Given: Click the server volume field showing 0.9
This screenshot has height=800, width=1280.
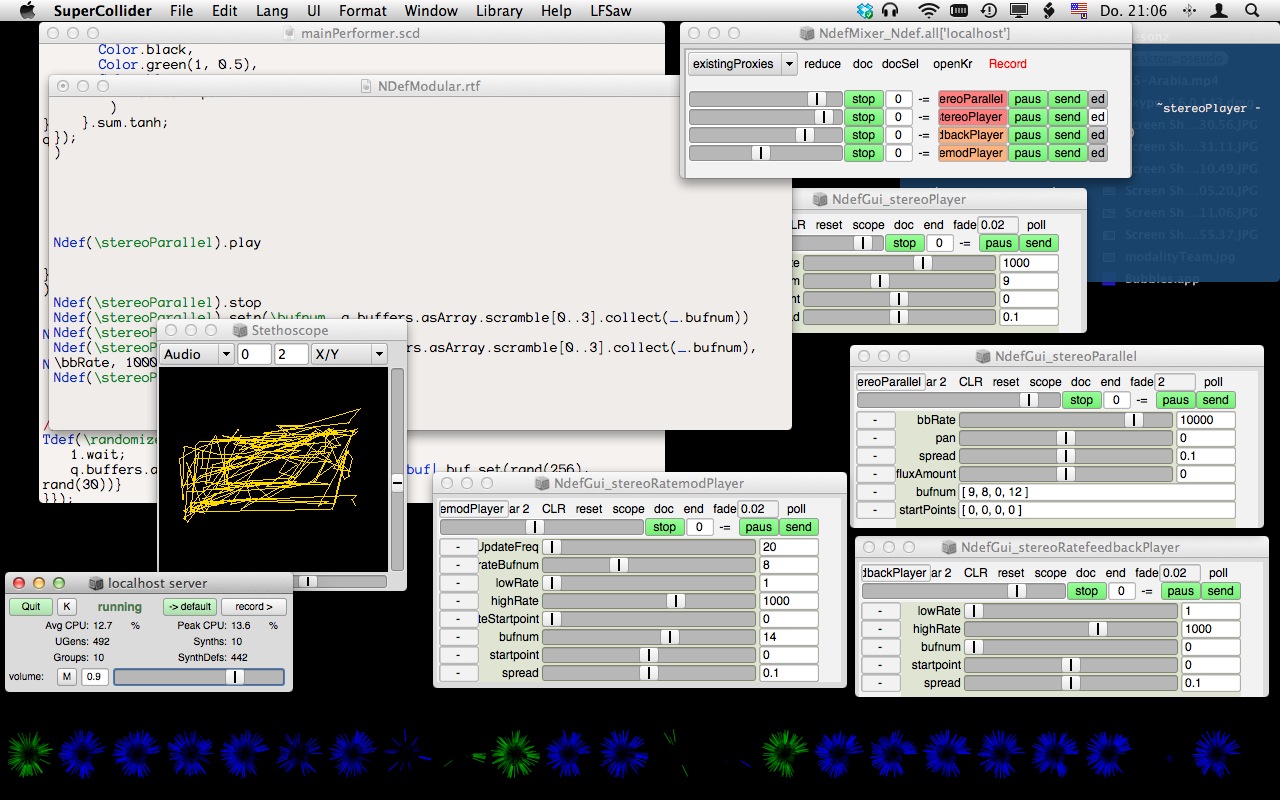Looking at the screenshot, I should (x=95, y=677).
